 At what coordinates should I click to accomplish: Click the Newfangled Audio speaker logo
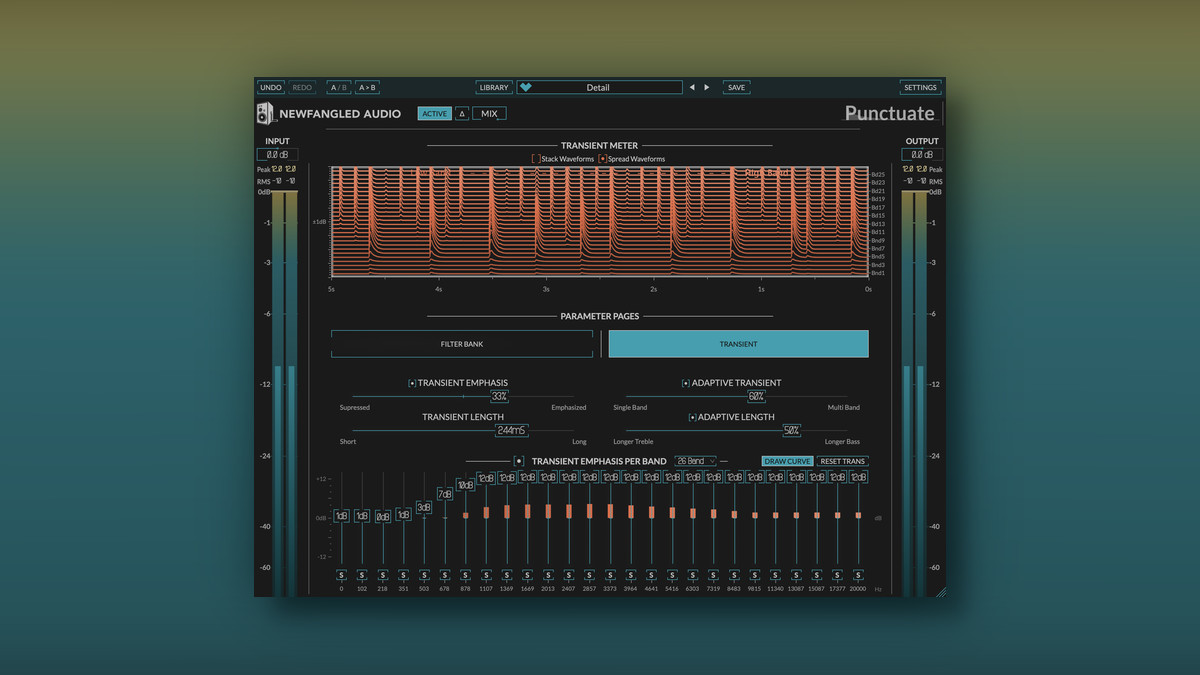(x=266, y=113)
